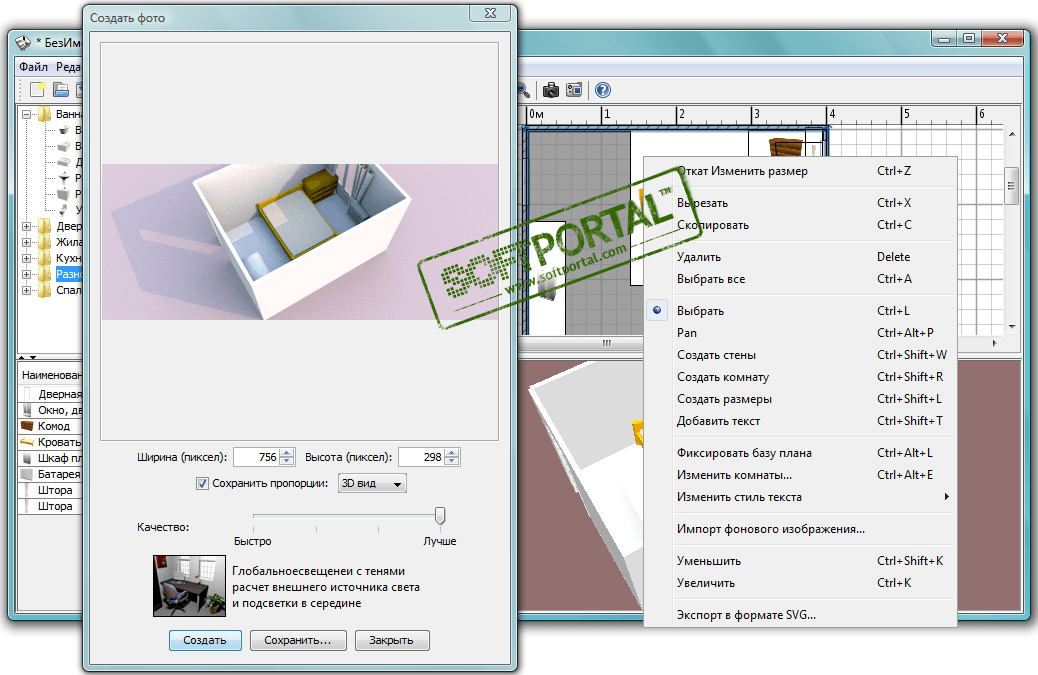Screen dimensions: 1038x675
Task: Click the Высота (пиксел) input field
Action: (421, 457)
